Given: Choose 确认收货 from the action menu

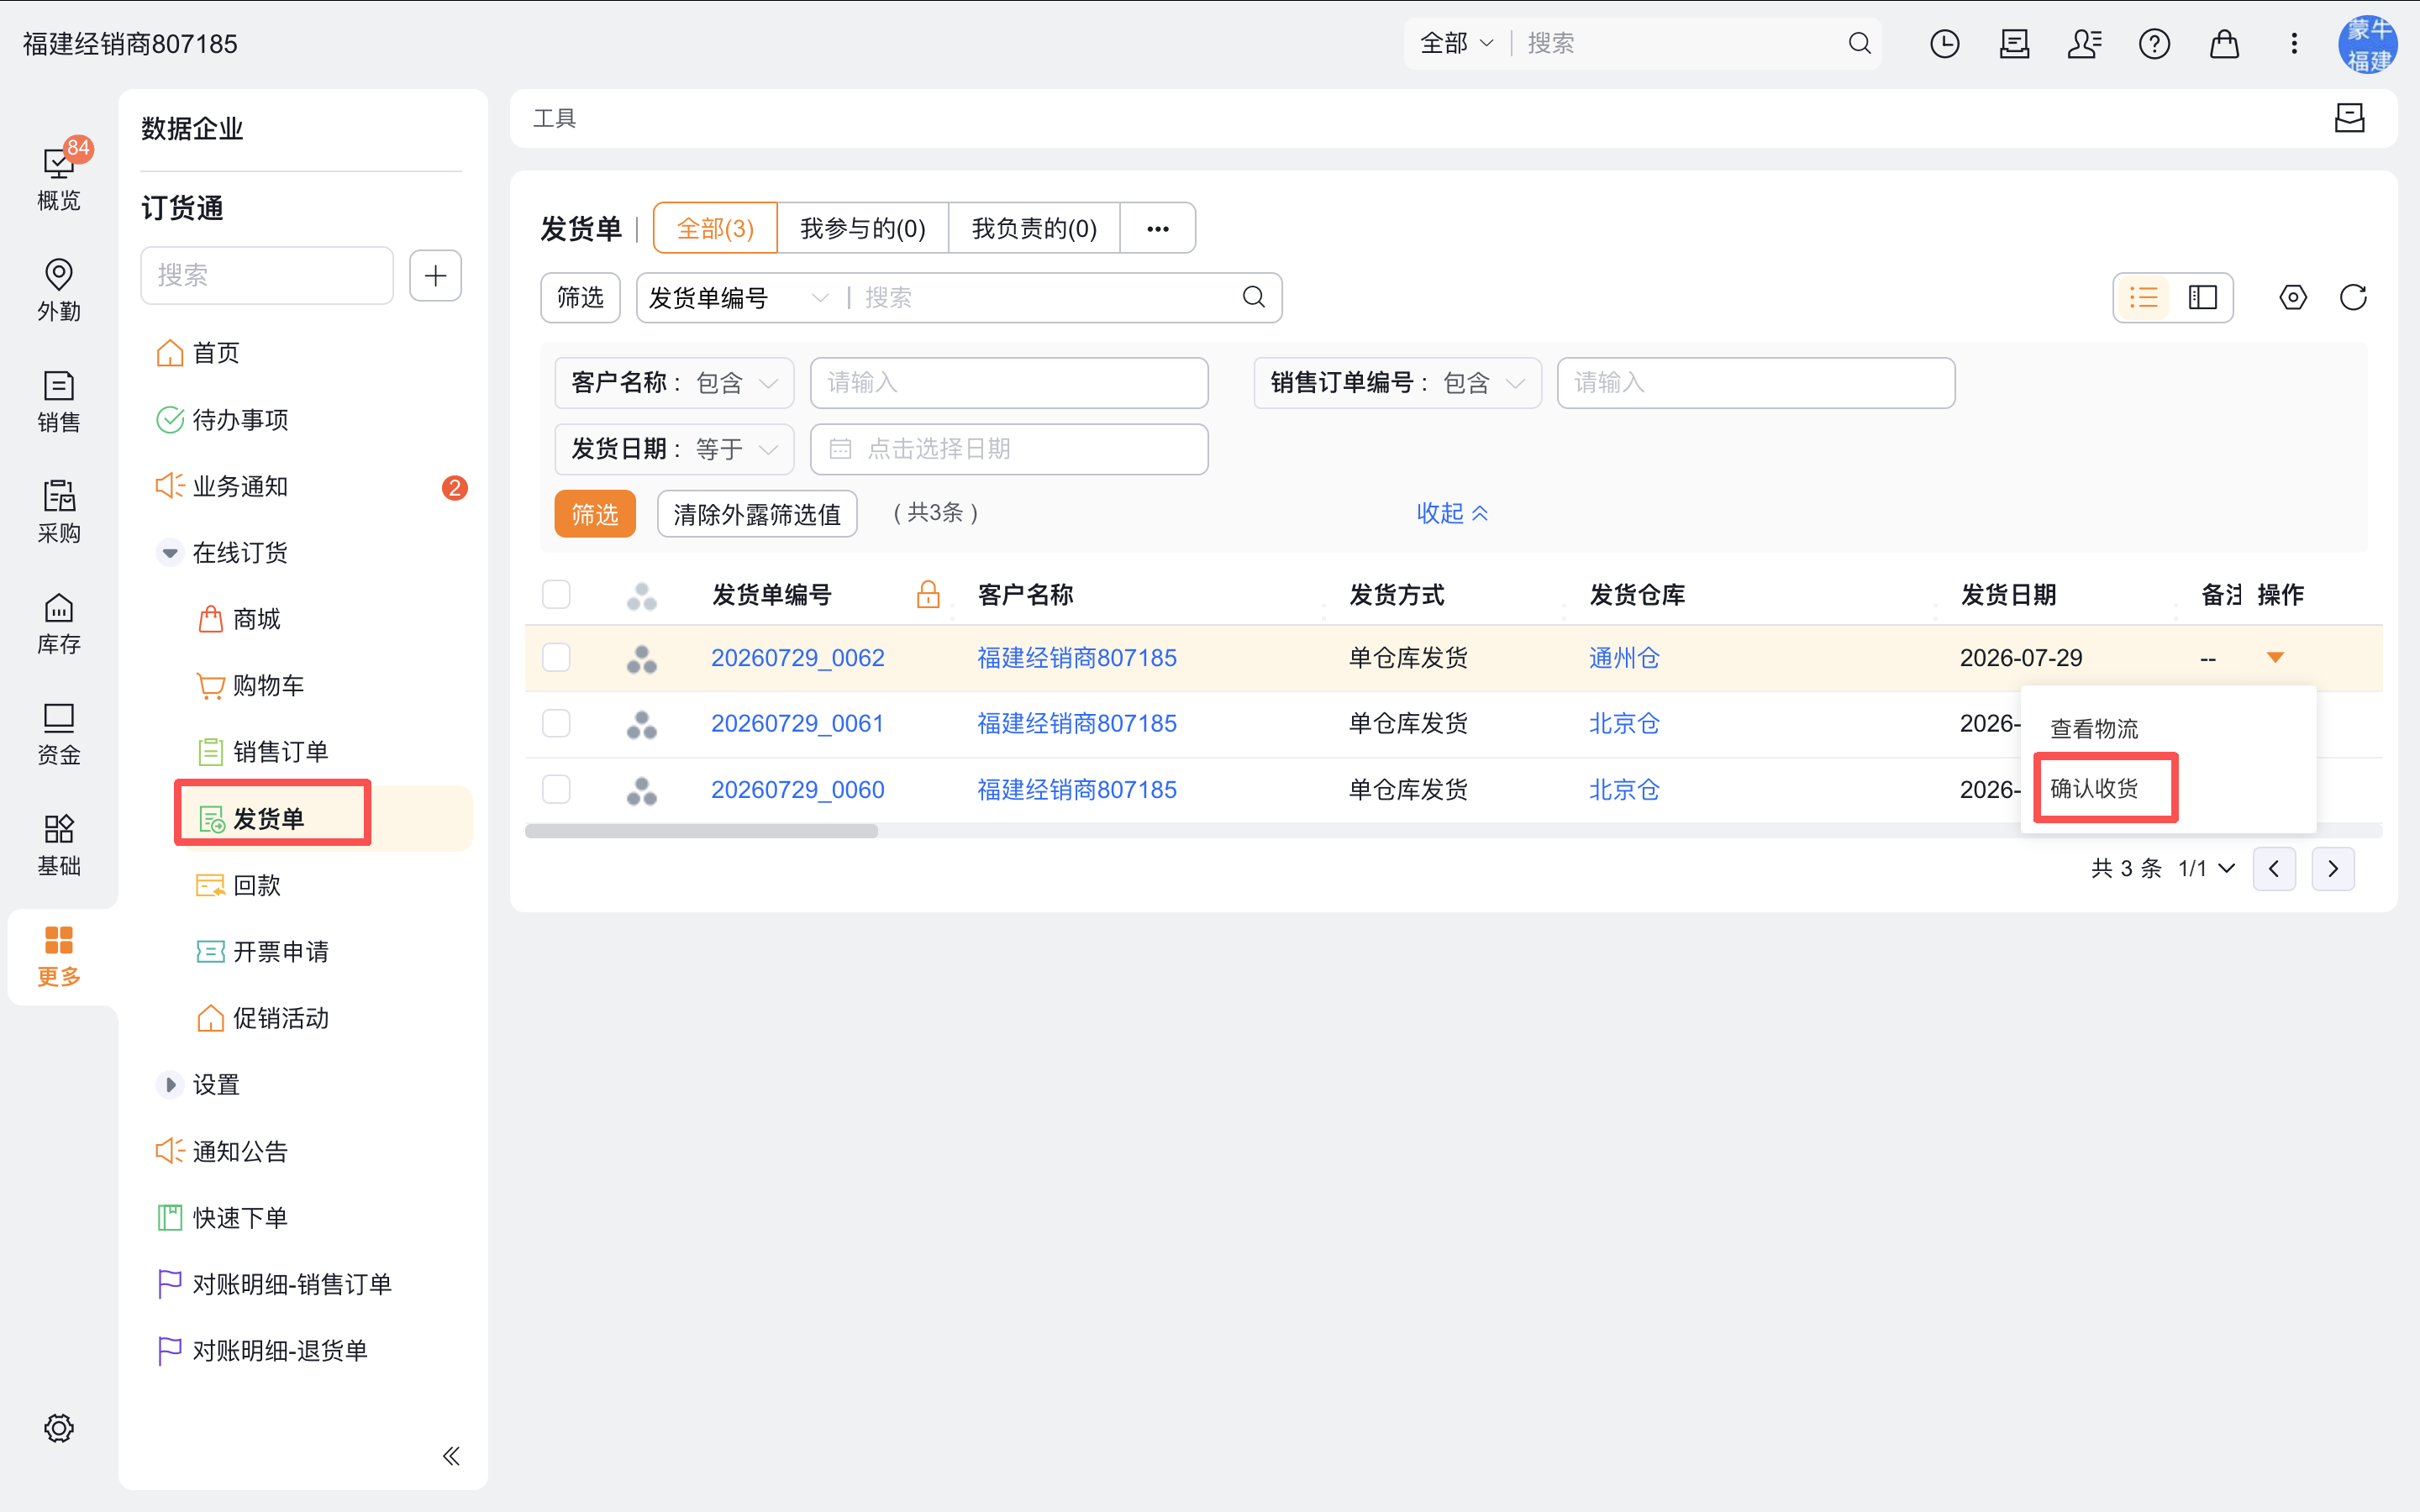Looking at the screenshot, I should [2095, 788].
